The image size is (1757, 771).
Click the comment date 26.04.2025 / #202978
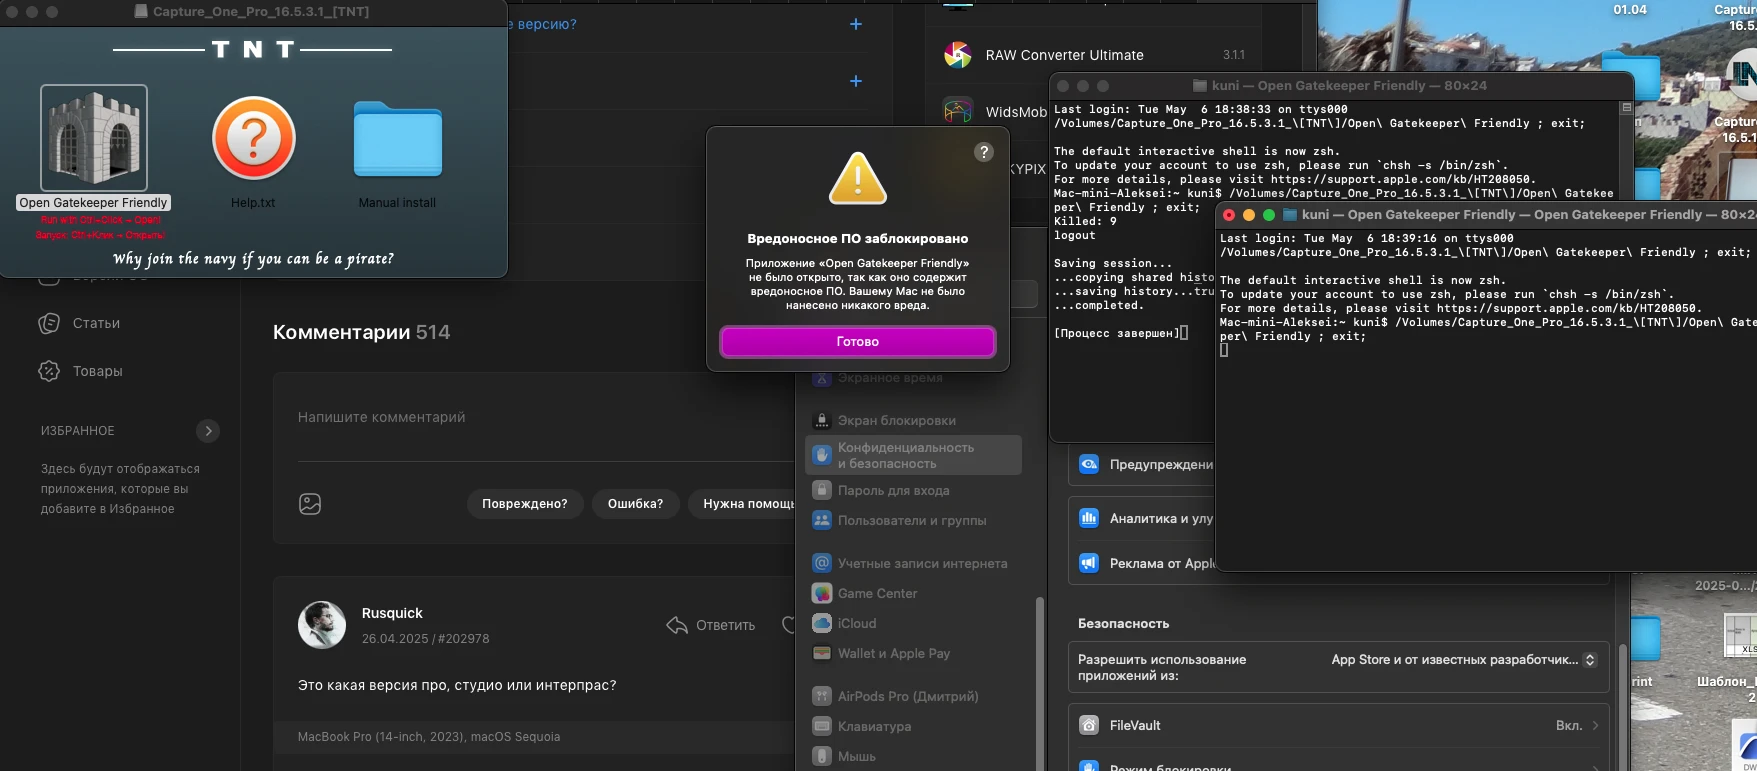(425, 639)
